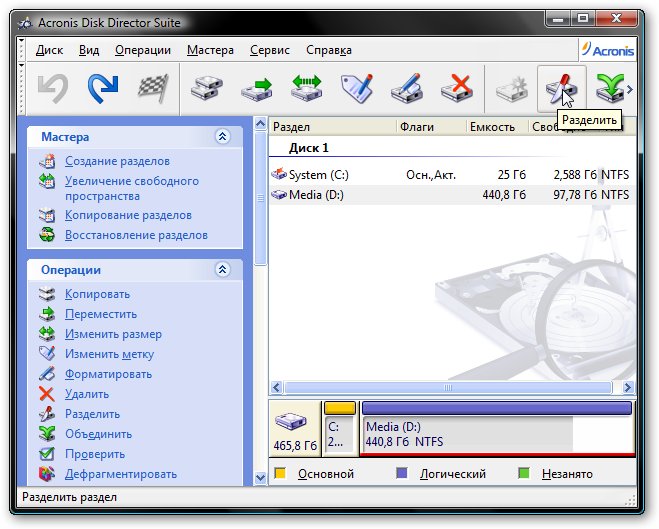Click the Восстановление разделов green icon

click(x=47, y=234)
